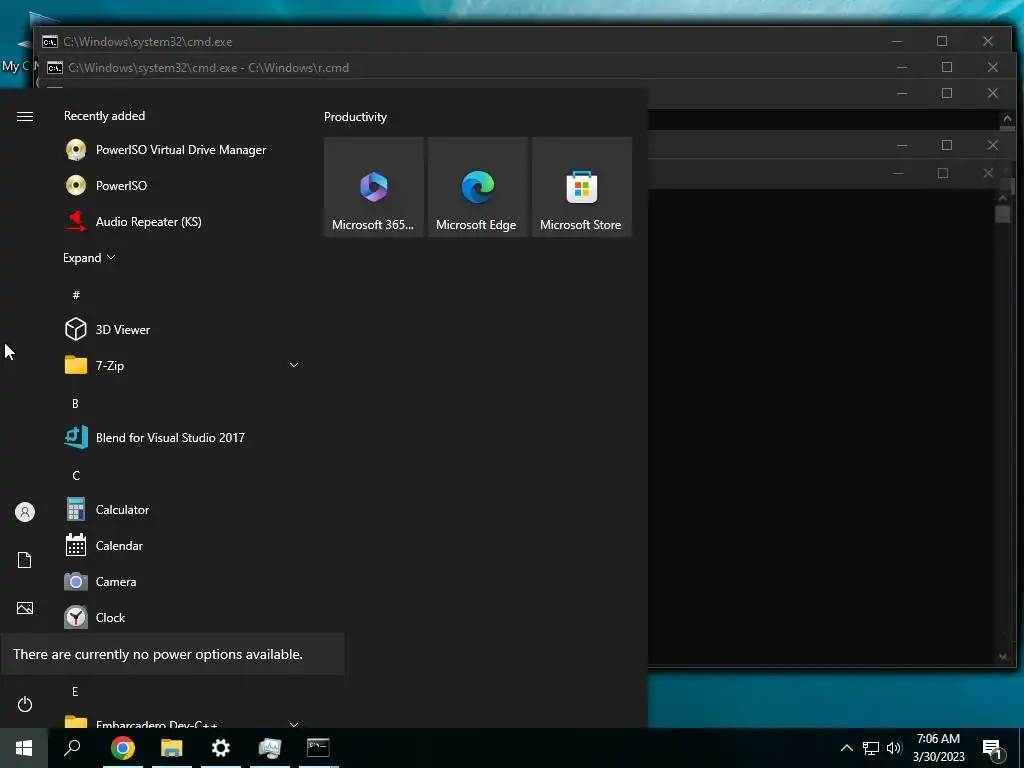Click the hamburger menu in Start
1024x768 pixels.
[25, 116]
